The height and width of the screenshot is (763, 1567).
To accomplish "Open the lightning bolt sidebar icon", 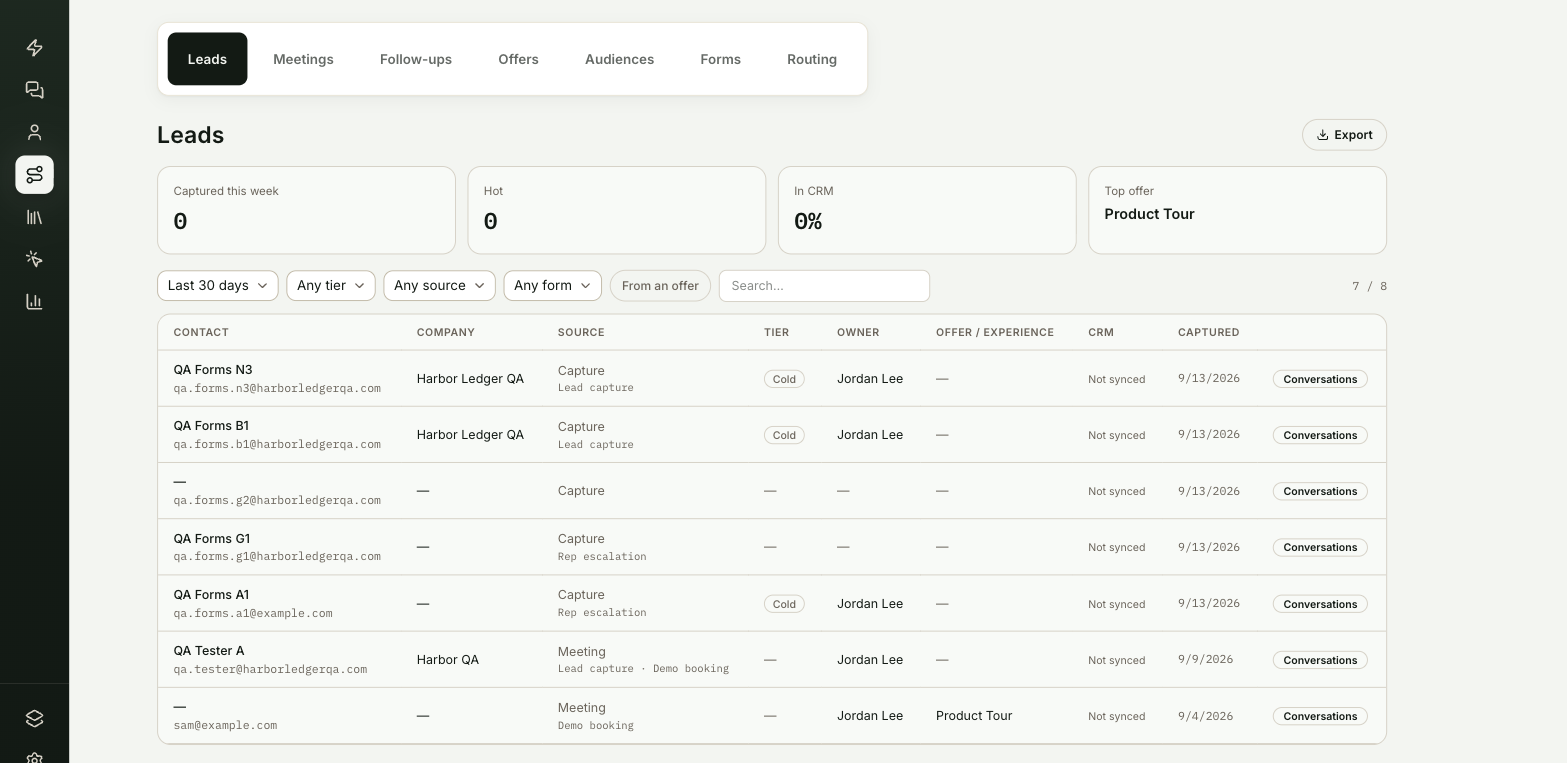I will [34, 48].
